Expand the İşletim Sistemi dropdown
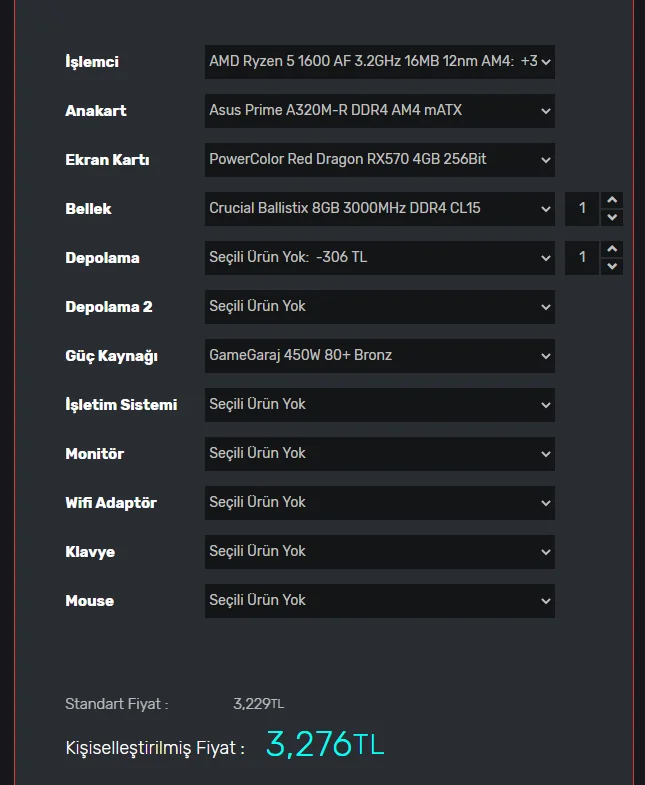Viewport: 645px width, 785px height. pos(379,404)
